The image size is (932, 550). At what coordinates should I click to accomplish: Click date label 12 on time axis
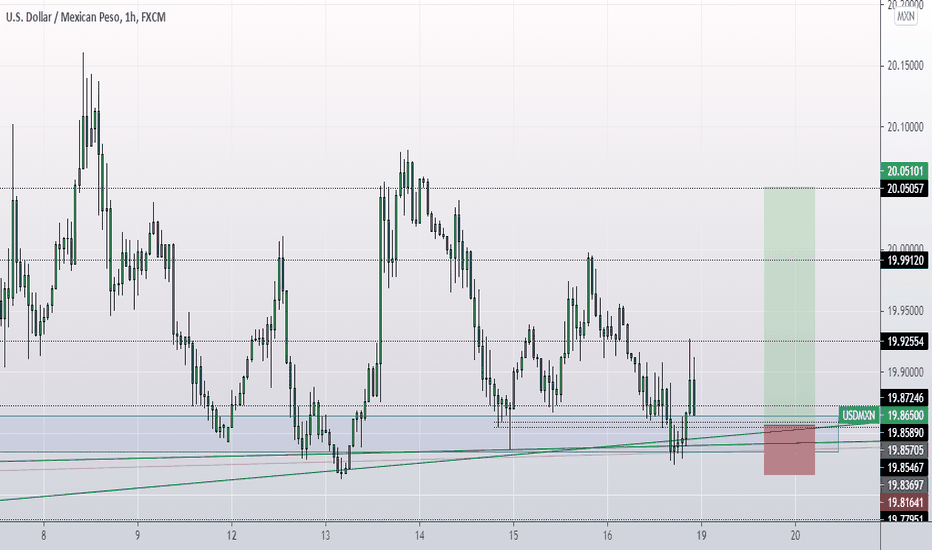231,536
